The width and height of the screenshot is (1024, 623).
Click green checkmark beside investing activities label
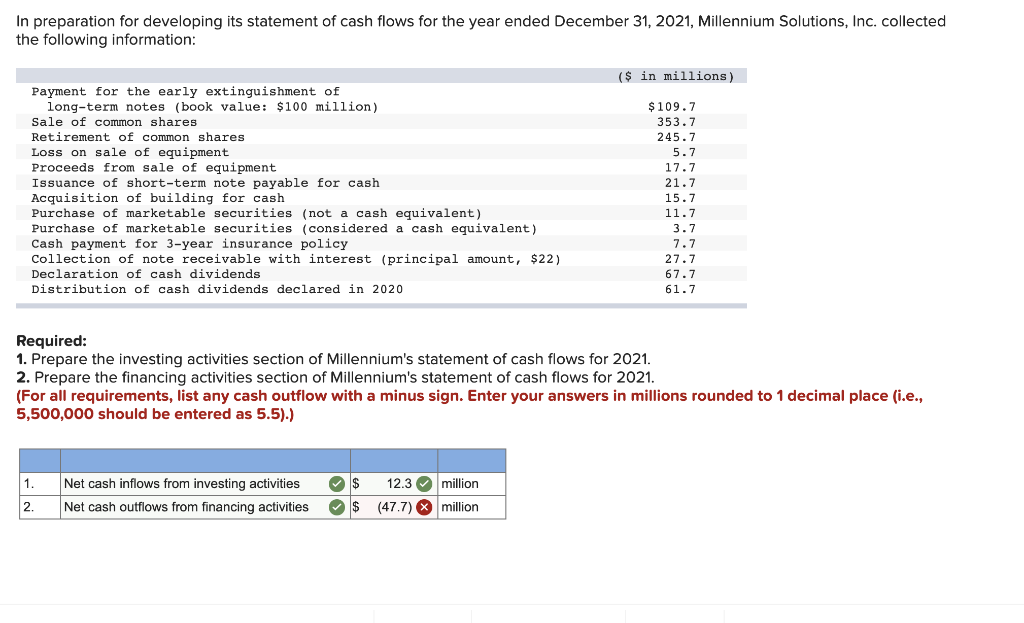(337, 484)
